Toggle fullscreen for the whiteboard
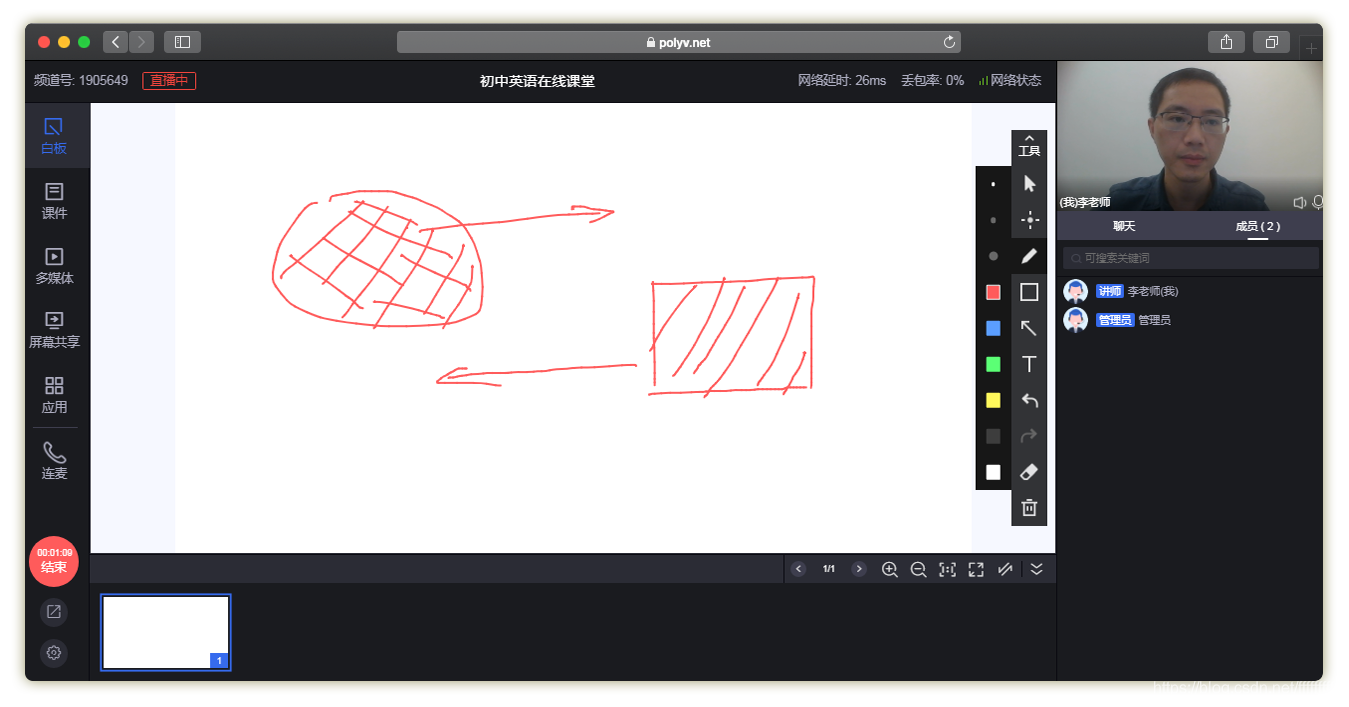 coord(976,569)
